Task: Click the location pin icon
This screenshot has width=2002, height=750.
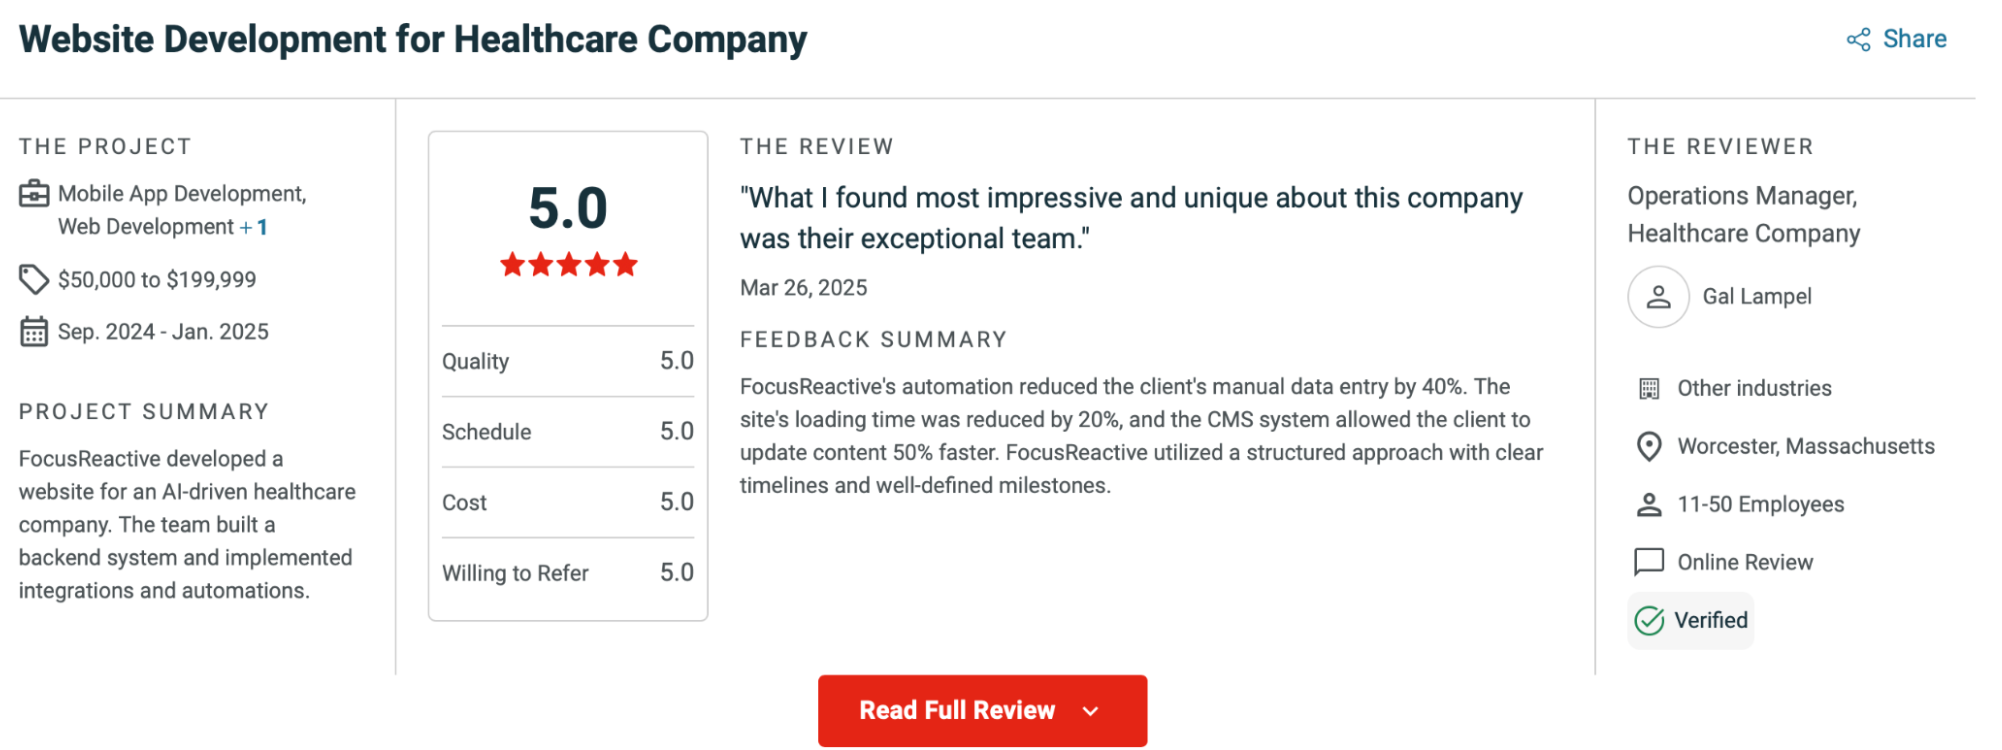Action: (x=1649, y=447)
